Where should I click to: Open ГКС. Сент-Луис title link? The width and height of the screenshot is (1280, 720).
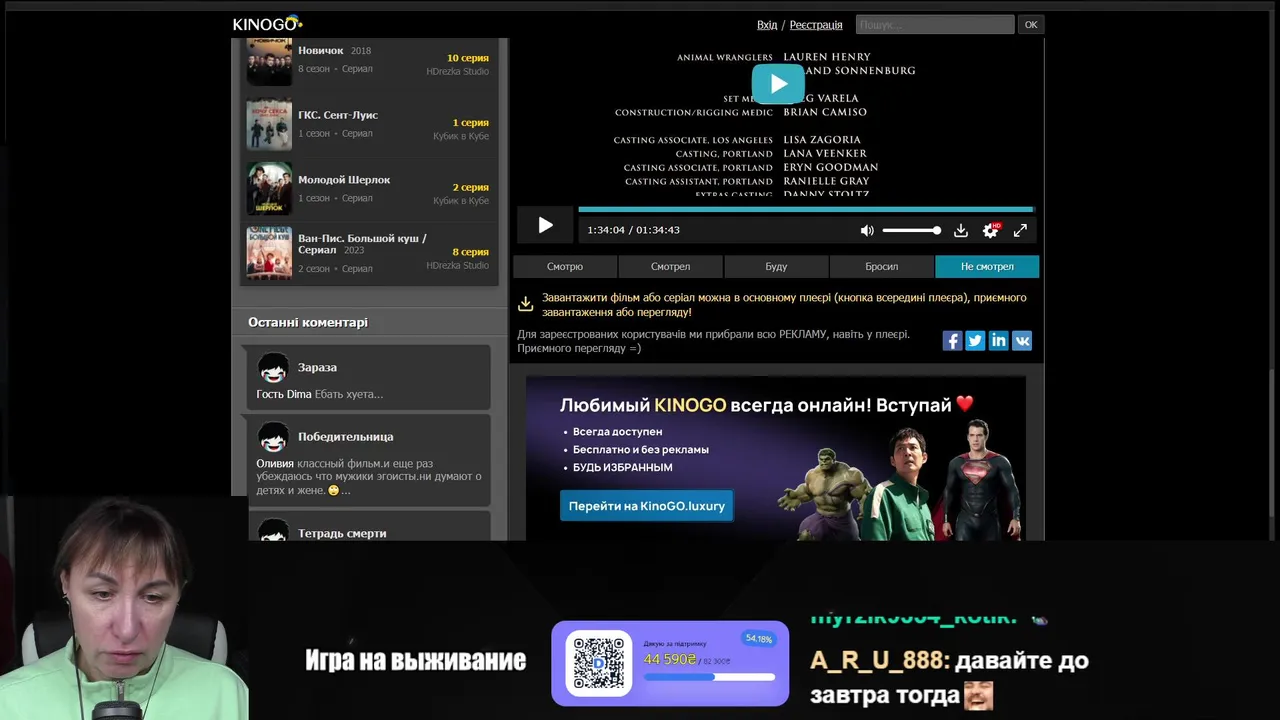(x=338, y=115)
